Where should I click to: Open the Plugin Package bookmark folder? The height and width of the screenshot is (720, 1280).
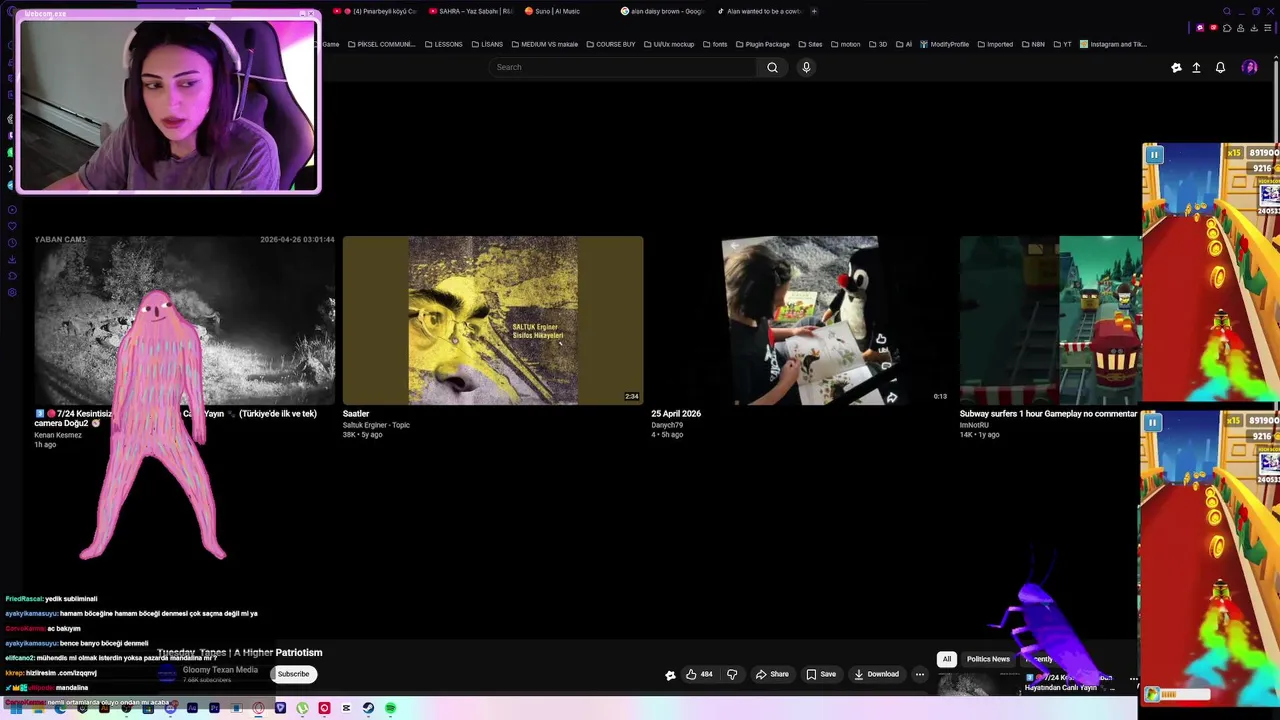point(762,44)
